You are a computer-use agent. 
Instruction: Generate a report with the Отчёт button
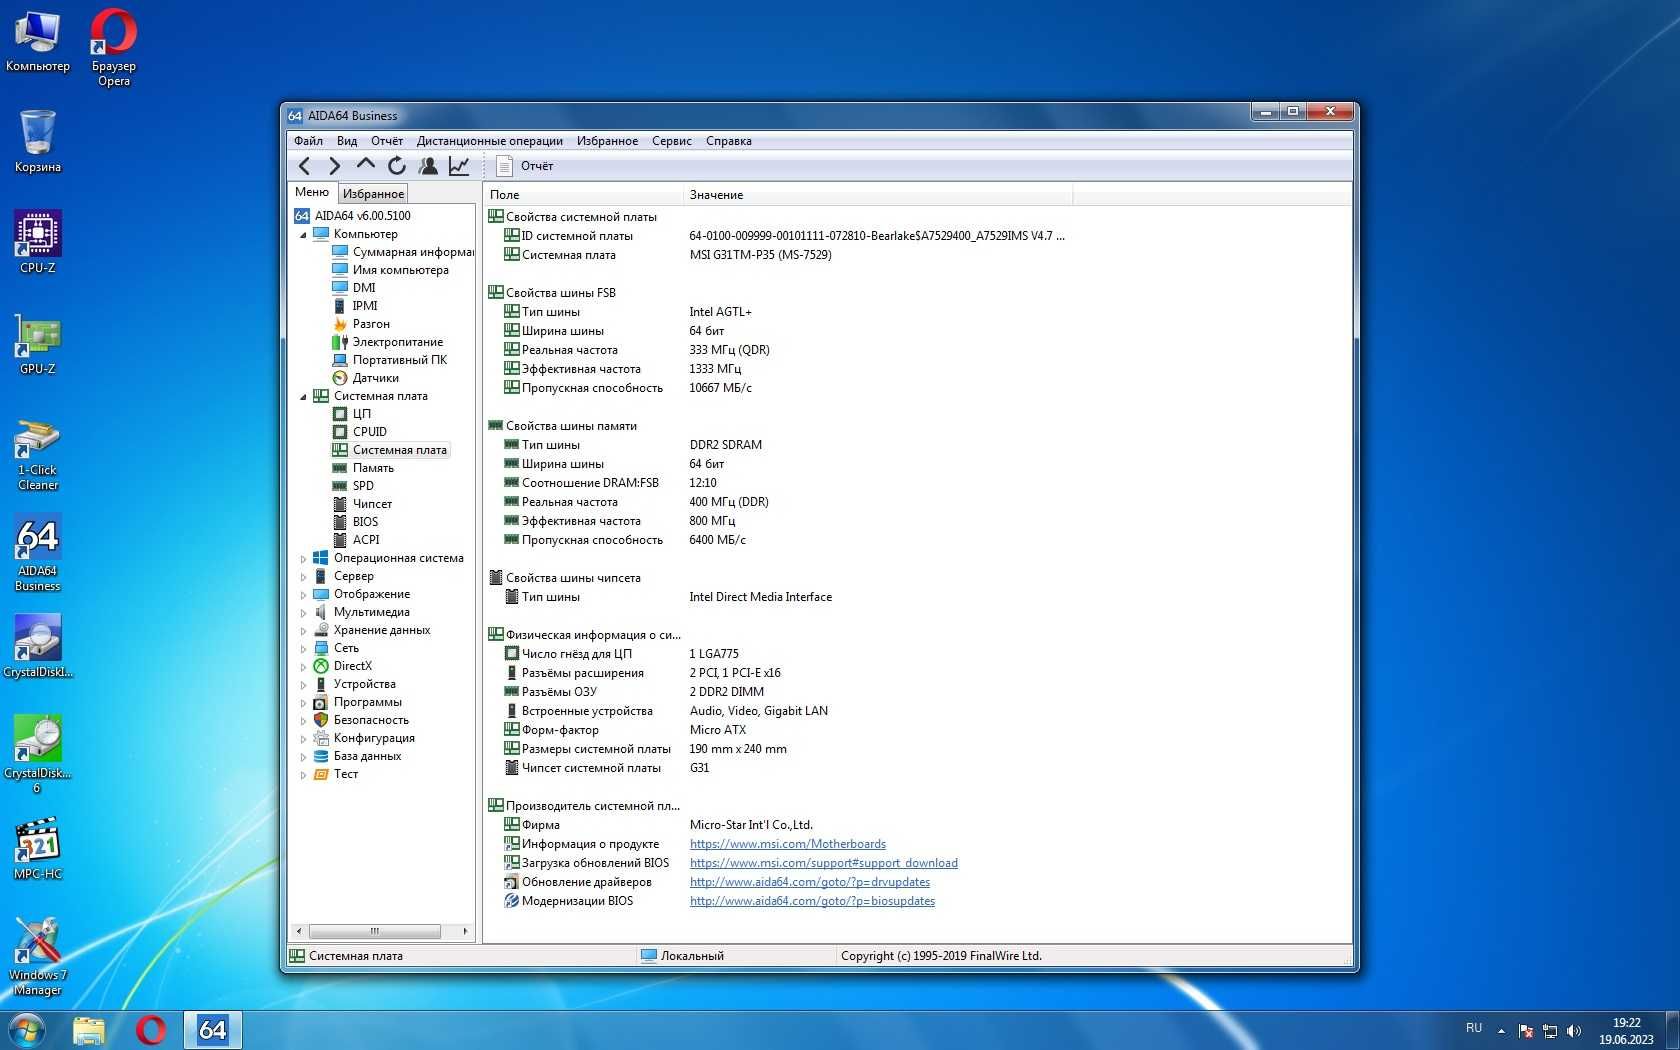525,166
